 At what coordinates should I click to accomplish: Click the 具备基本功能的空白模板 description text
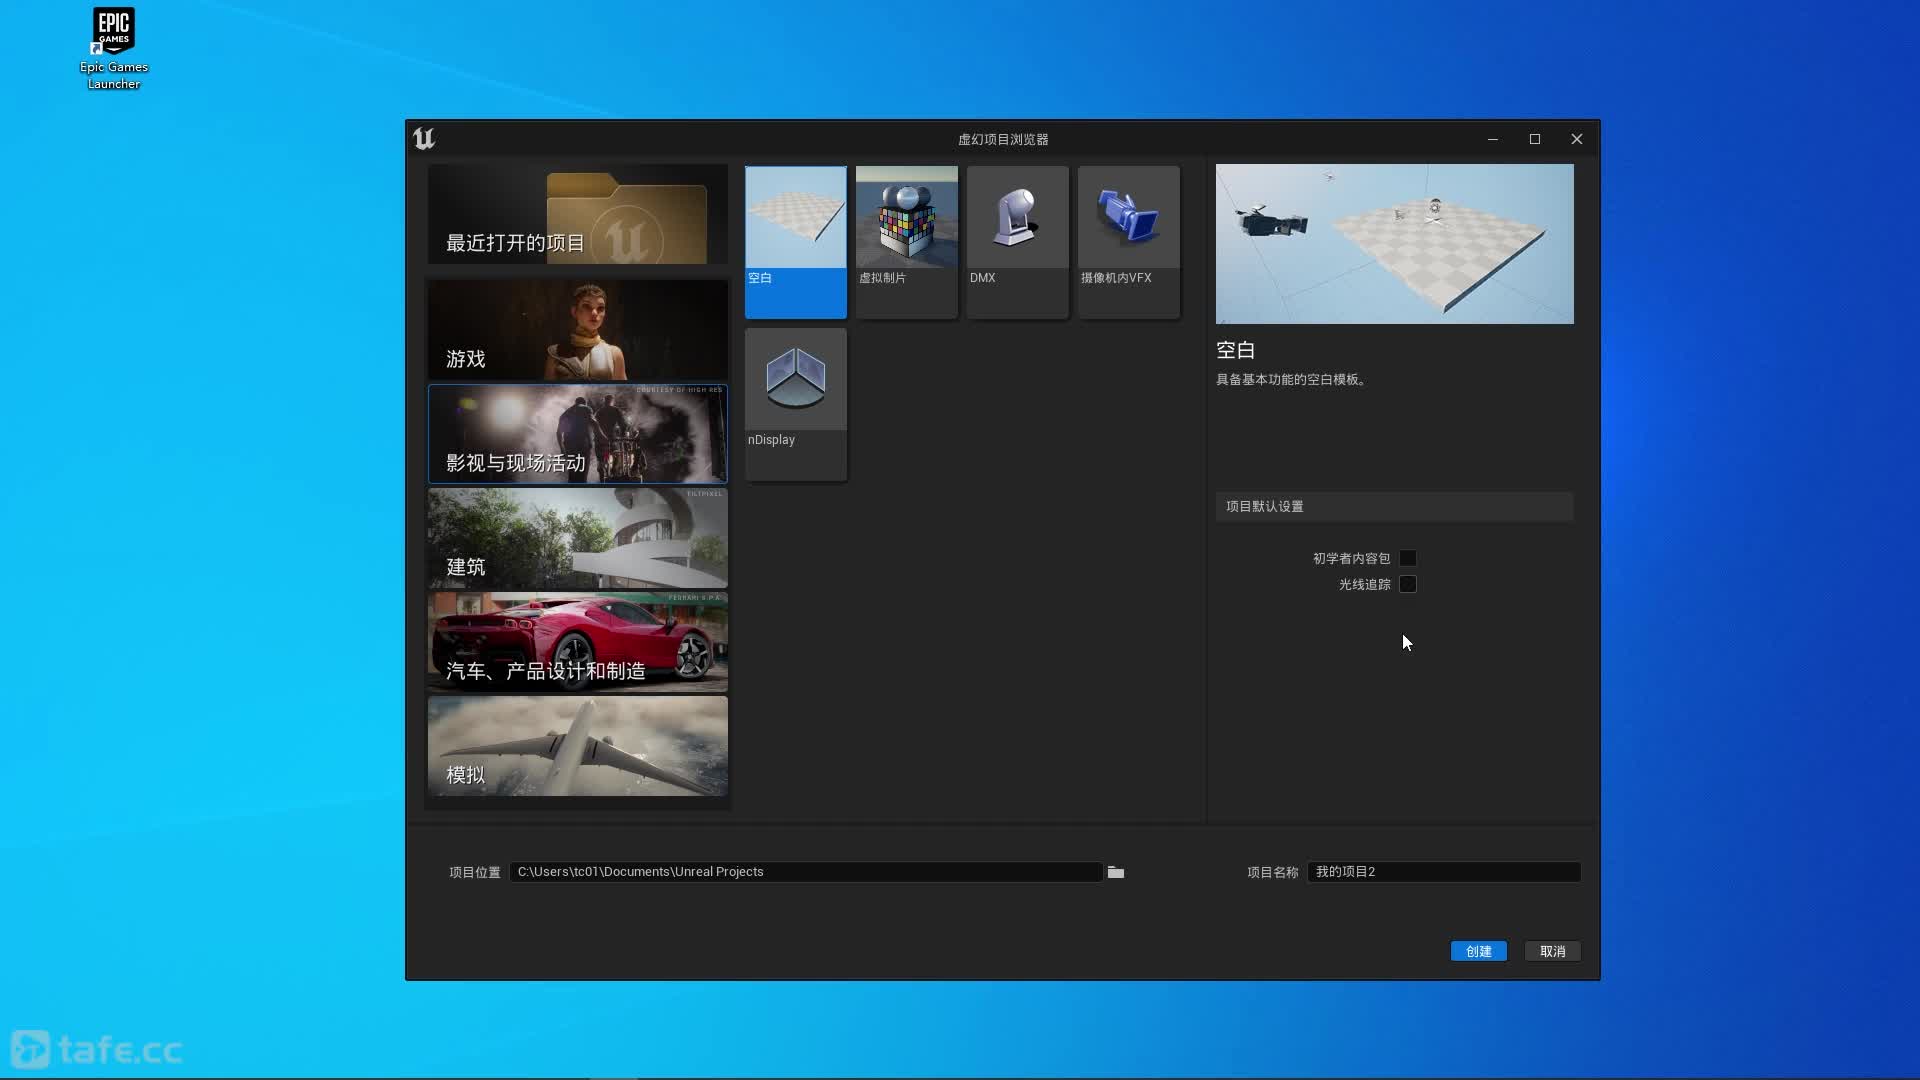(1291, 380)
